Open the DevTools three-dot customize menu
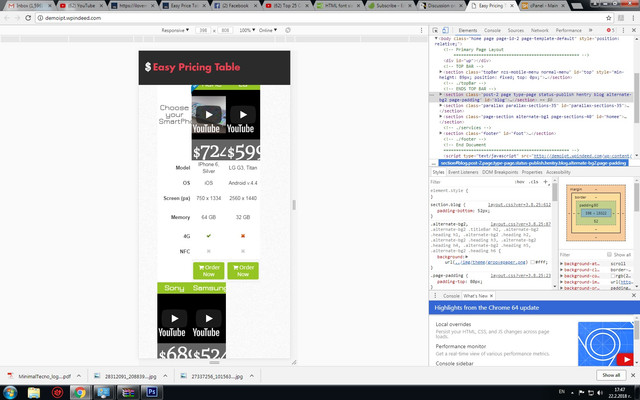Viewport: 640px width, 400px height. point(623,30)
